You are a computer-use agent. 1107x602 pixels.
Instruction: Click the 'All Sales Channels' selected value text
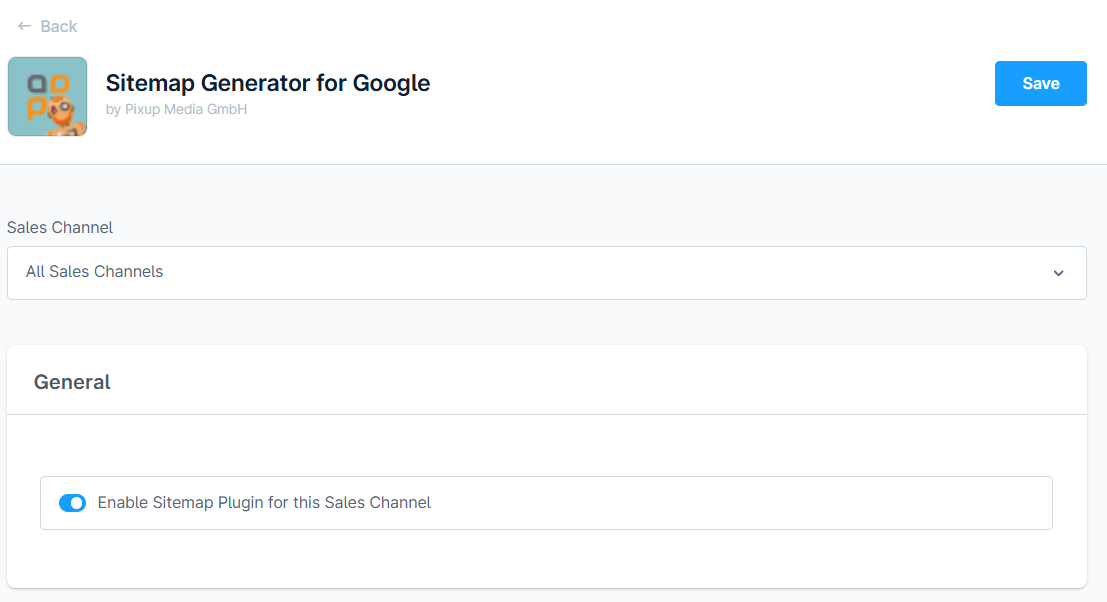tap(94, 271)
